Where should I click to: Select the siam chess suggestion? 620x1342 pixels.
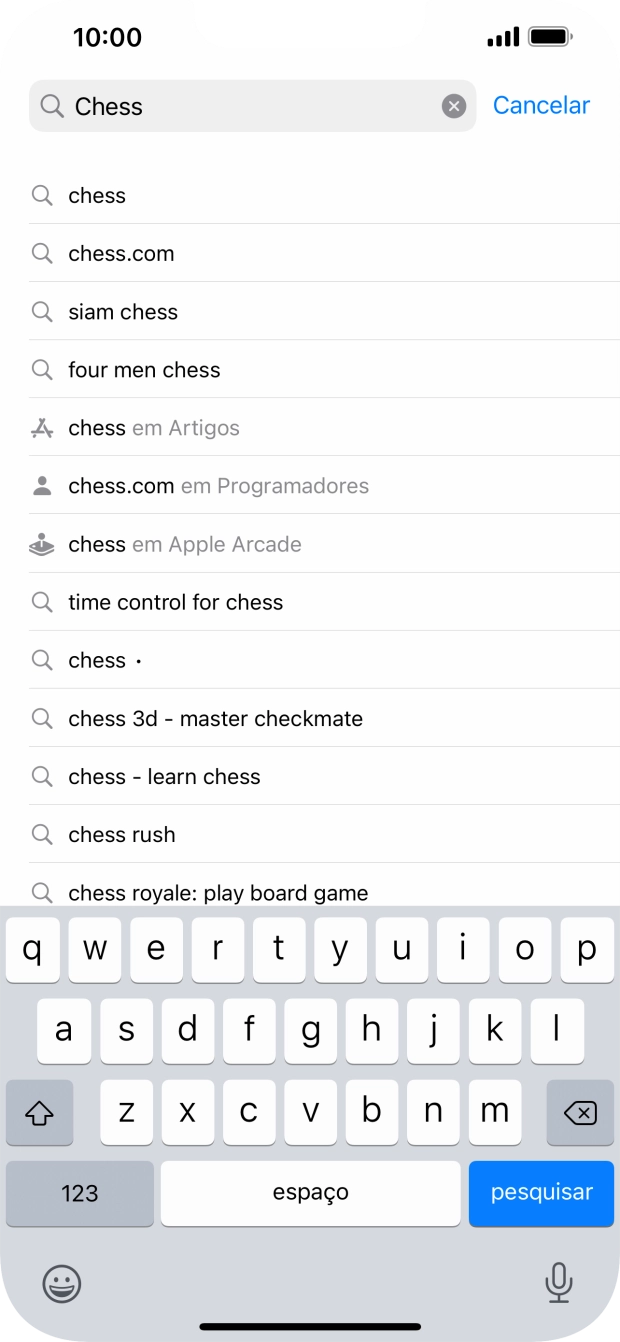coord(123,312)
